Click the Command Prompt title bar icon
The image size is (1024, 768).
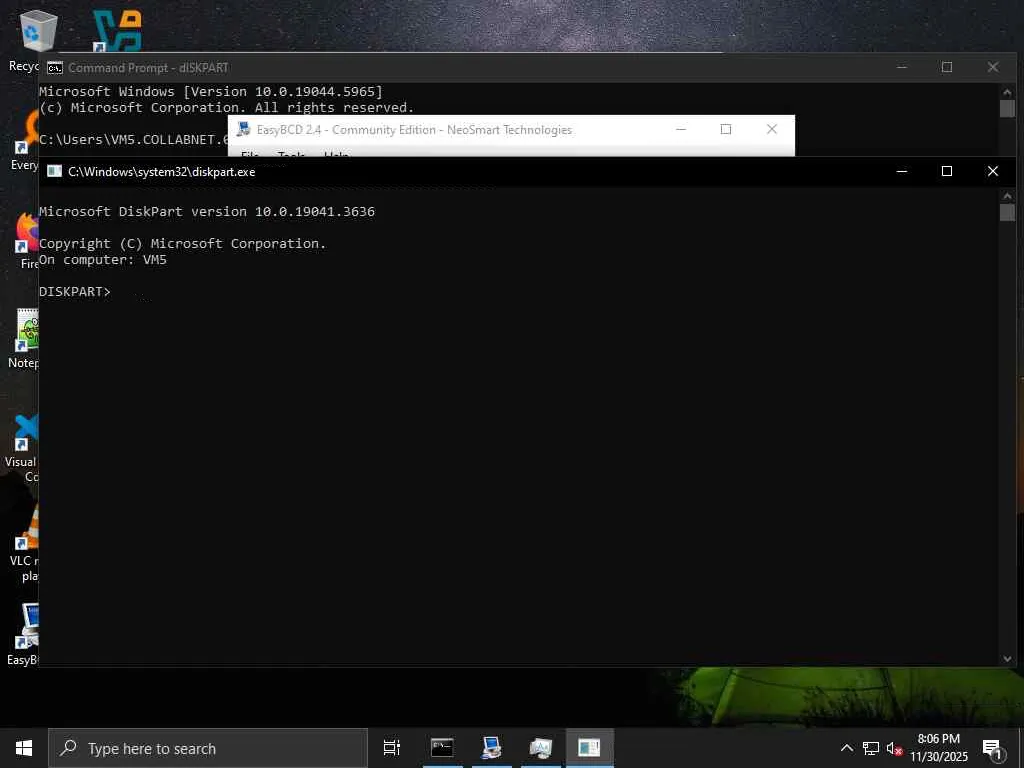click(x=55, y=68)
